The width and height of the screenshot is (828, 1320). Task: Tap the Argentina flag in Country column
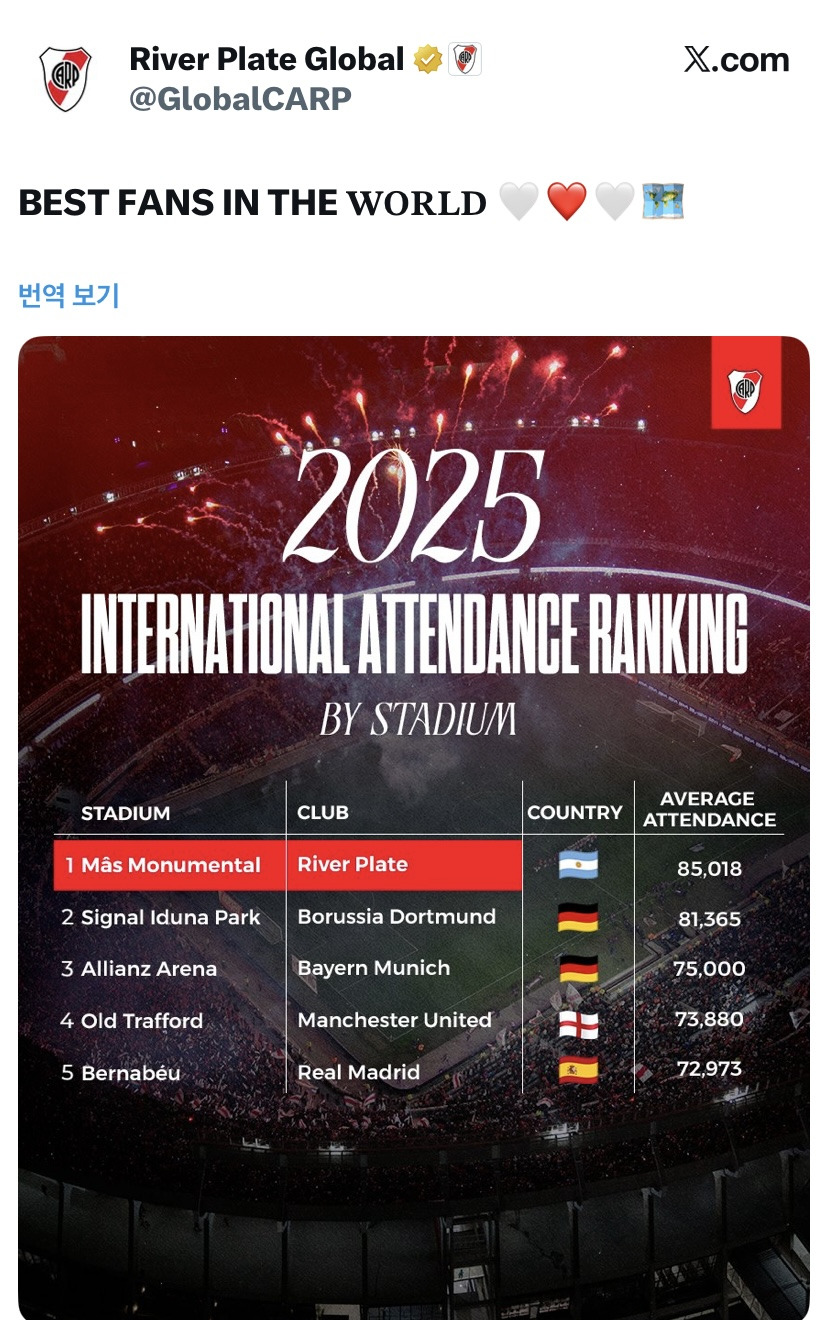pyautogui.click(x=578, y=866)
